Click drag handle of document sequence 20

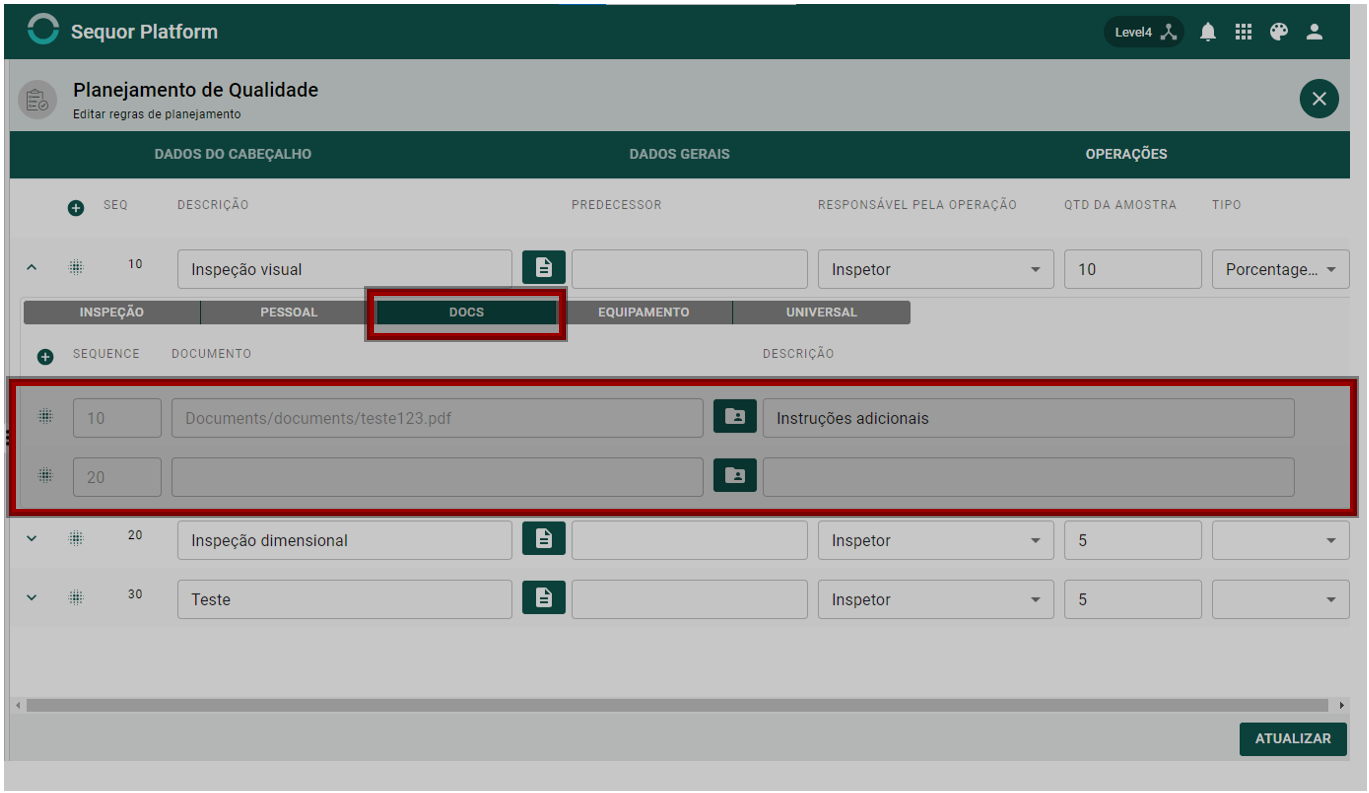click(45, 475)
